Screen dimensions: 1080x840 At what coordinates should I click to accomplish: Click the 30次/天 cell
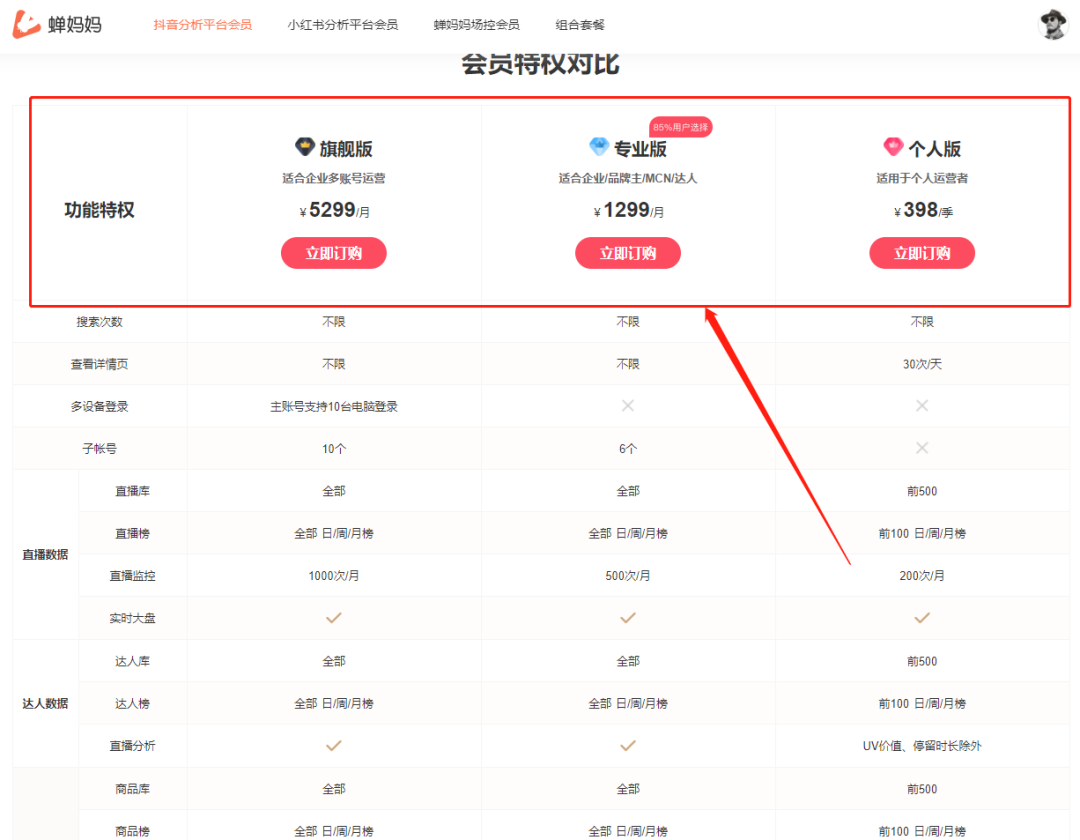click(922, 364)
